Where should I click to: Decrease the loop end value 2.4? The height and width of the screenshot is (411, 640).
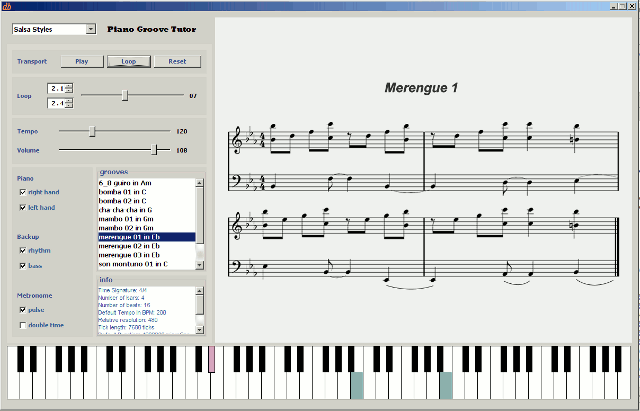(69, 106)
